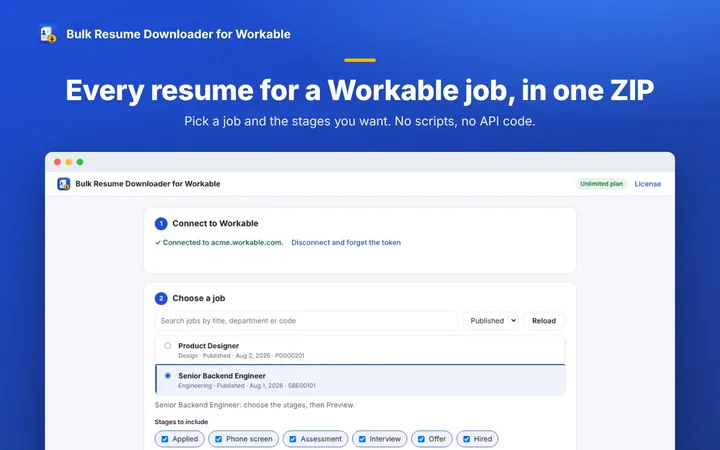
Task: Click 'Design · Published · Aug 2, 2026 · PD000201' text
Action: 241,356
